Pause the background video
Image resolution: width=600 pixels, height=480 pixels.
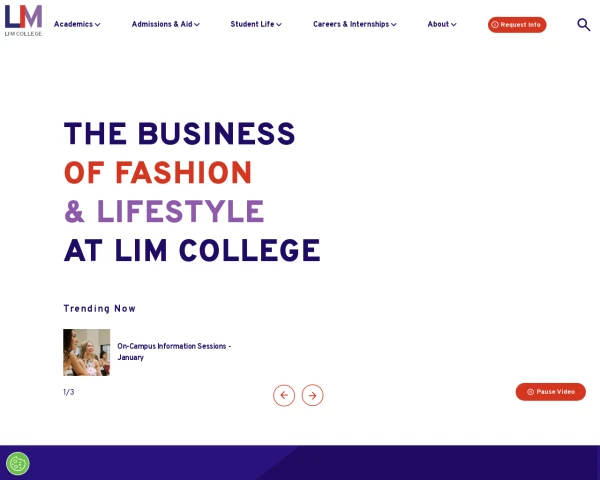click(551, 392)
